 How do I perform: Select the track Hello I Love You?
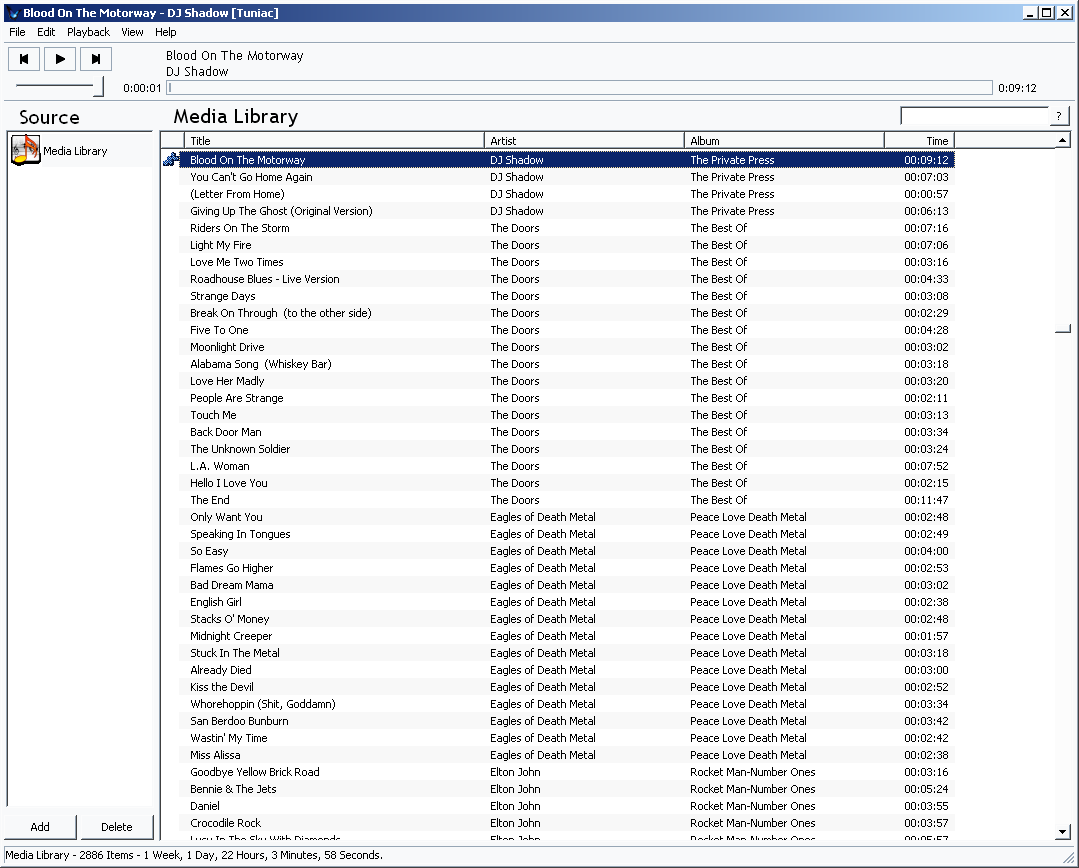[x=568, y=483]
